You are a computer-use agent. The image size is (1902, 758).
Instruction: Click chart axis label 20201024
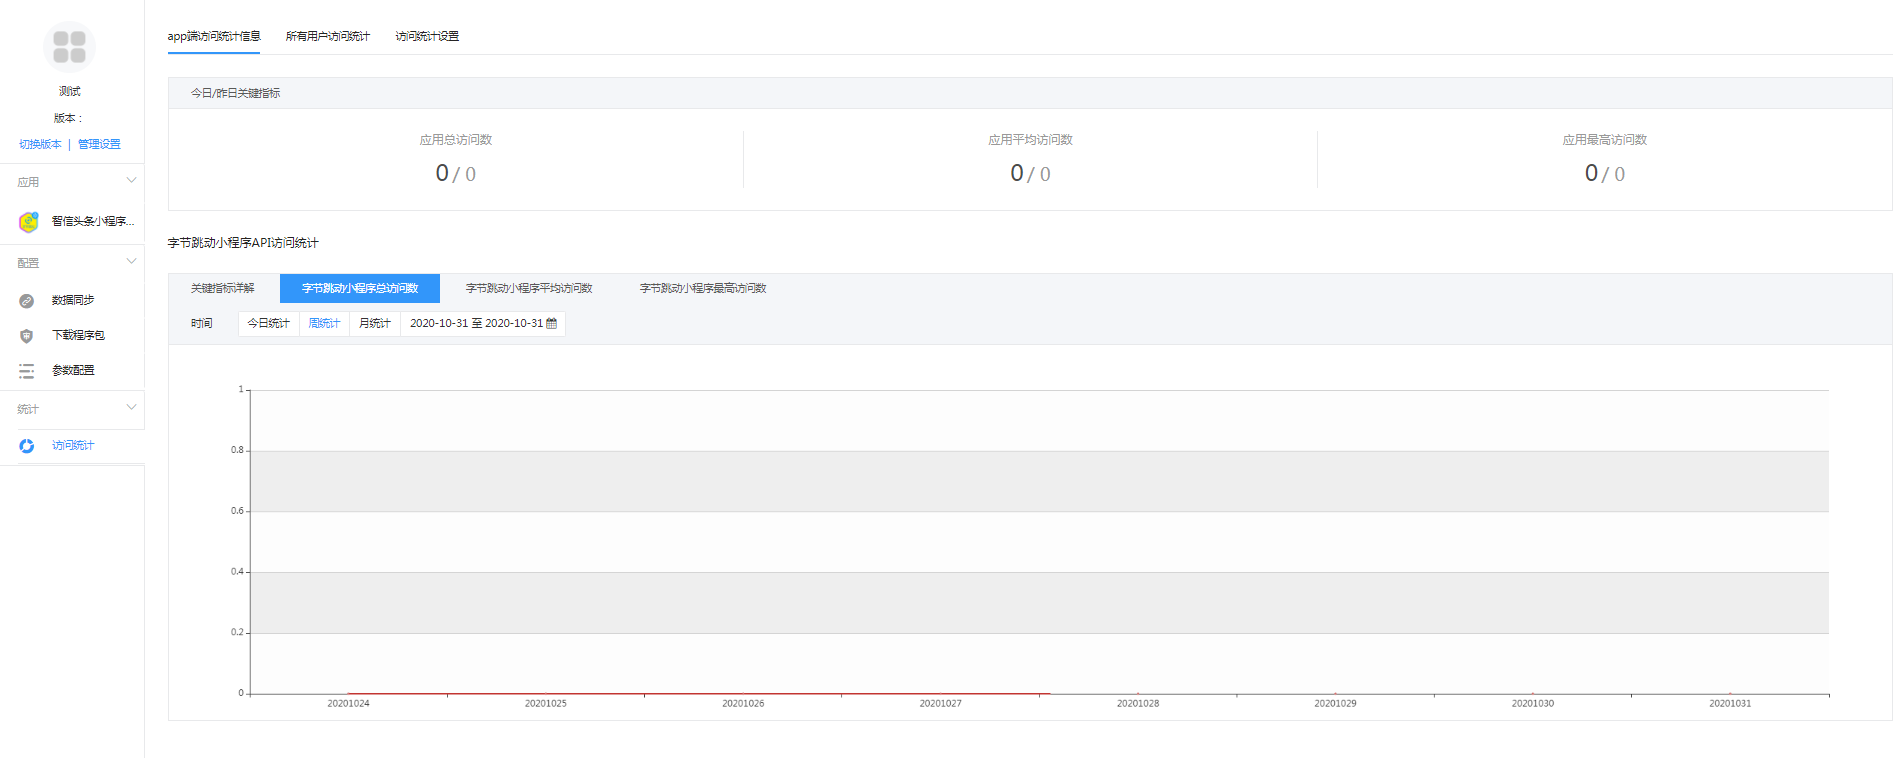tap(348, 704)
